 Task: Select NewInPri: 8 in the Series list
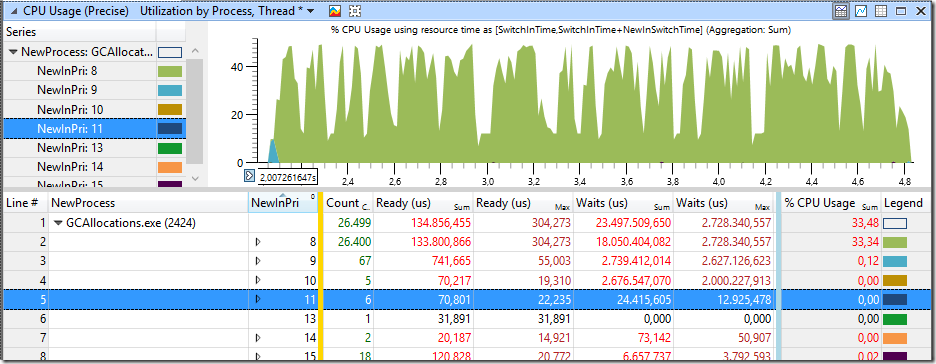[67, 71]
